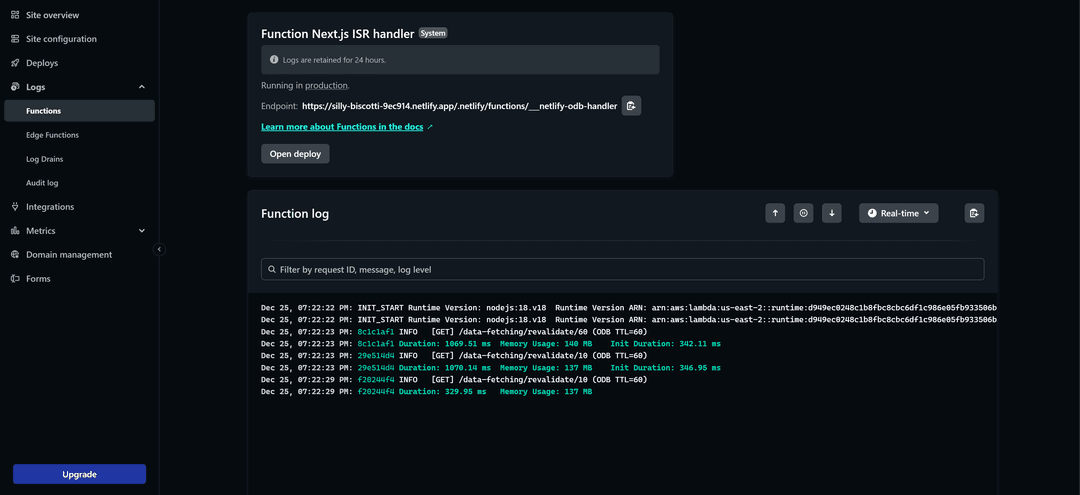The height and width of the screenshot is (495, 1080).
Task: Click the Function log heading
Action: click(295, 214)
